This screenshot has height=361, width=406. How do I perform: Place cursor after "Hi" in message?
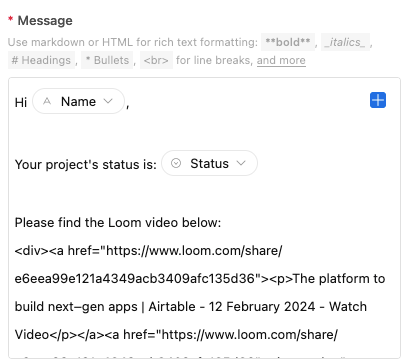click(x=28, y=102)
